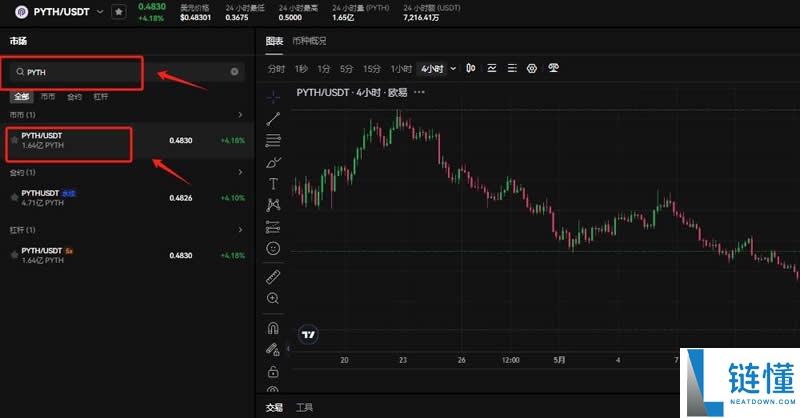Select the trend line drawing tool
The image size is (800, 418).
point(273,119)
